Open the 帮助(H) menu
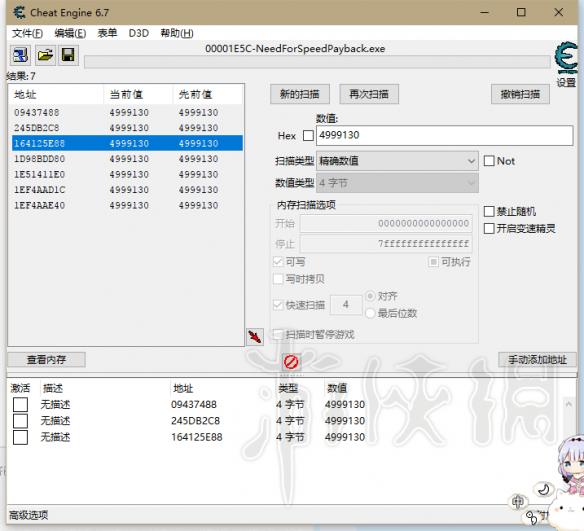This screenshot has width=584, height=531. 177,34
